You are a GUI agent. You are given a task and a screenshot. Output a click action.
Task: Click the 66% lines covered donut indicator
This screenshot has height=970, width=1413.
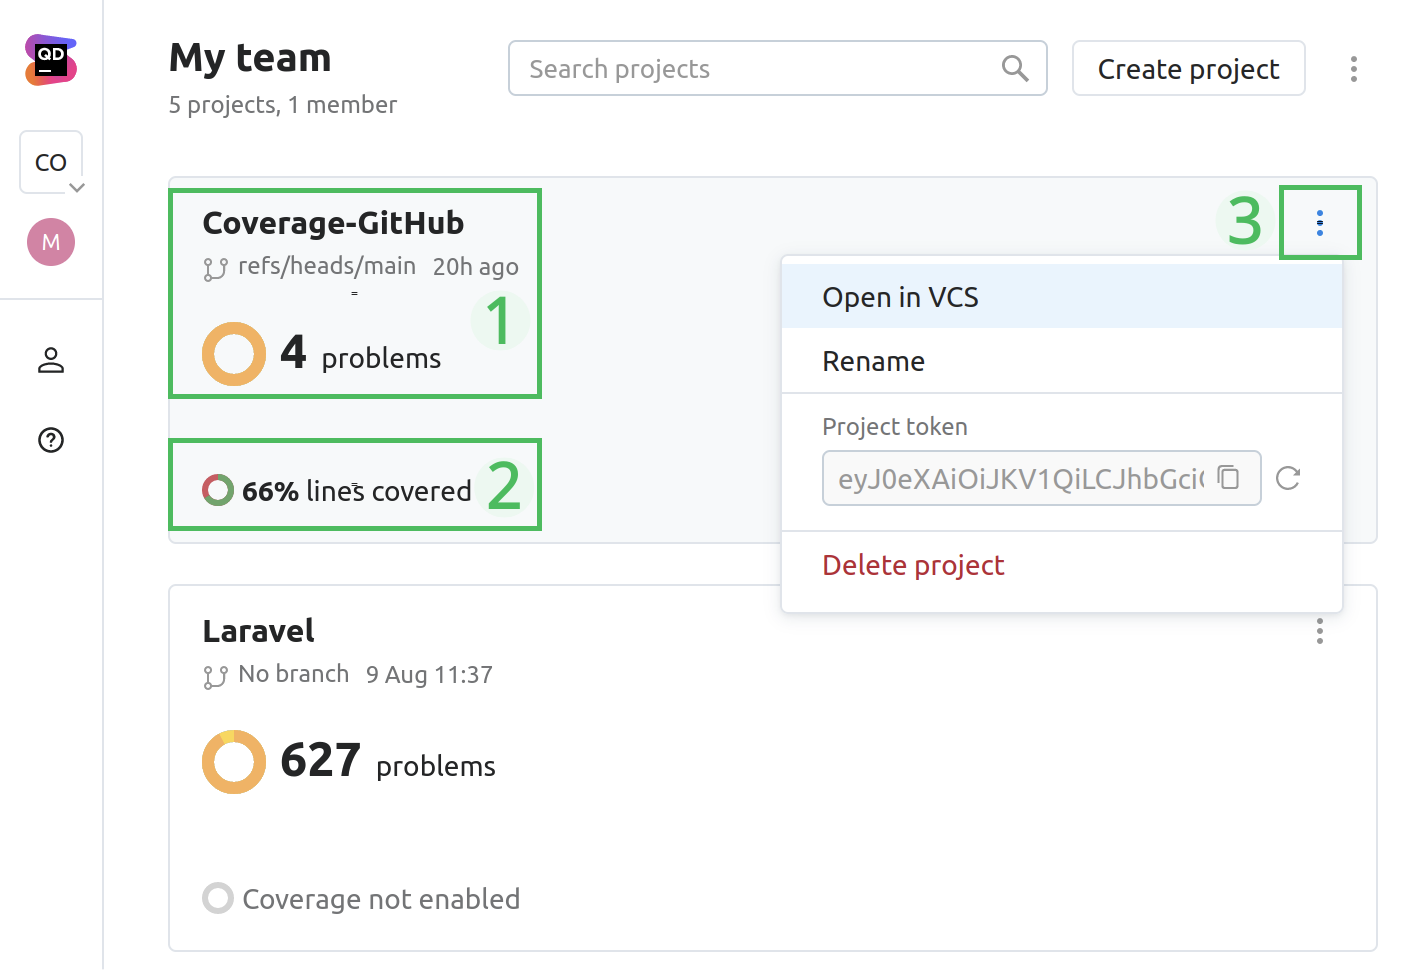click(218, 490)
